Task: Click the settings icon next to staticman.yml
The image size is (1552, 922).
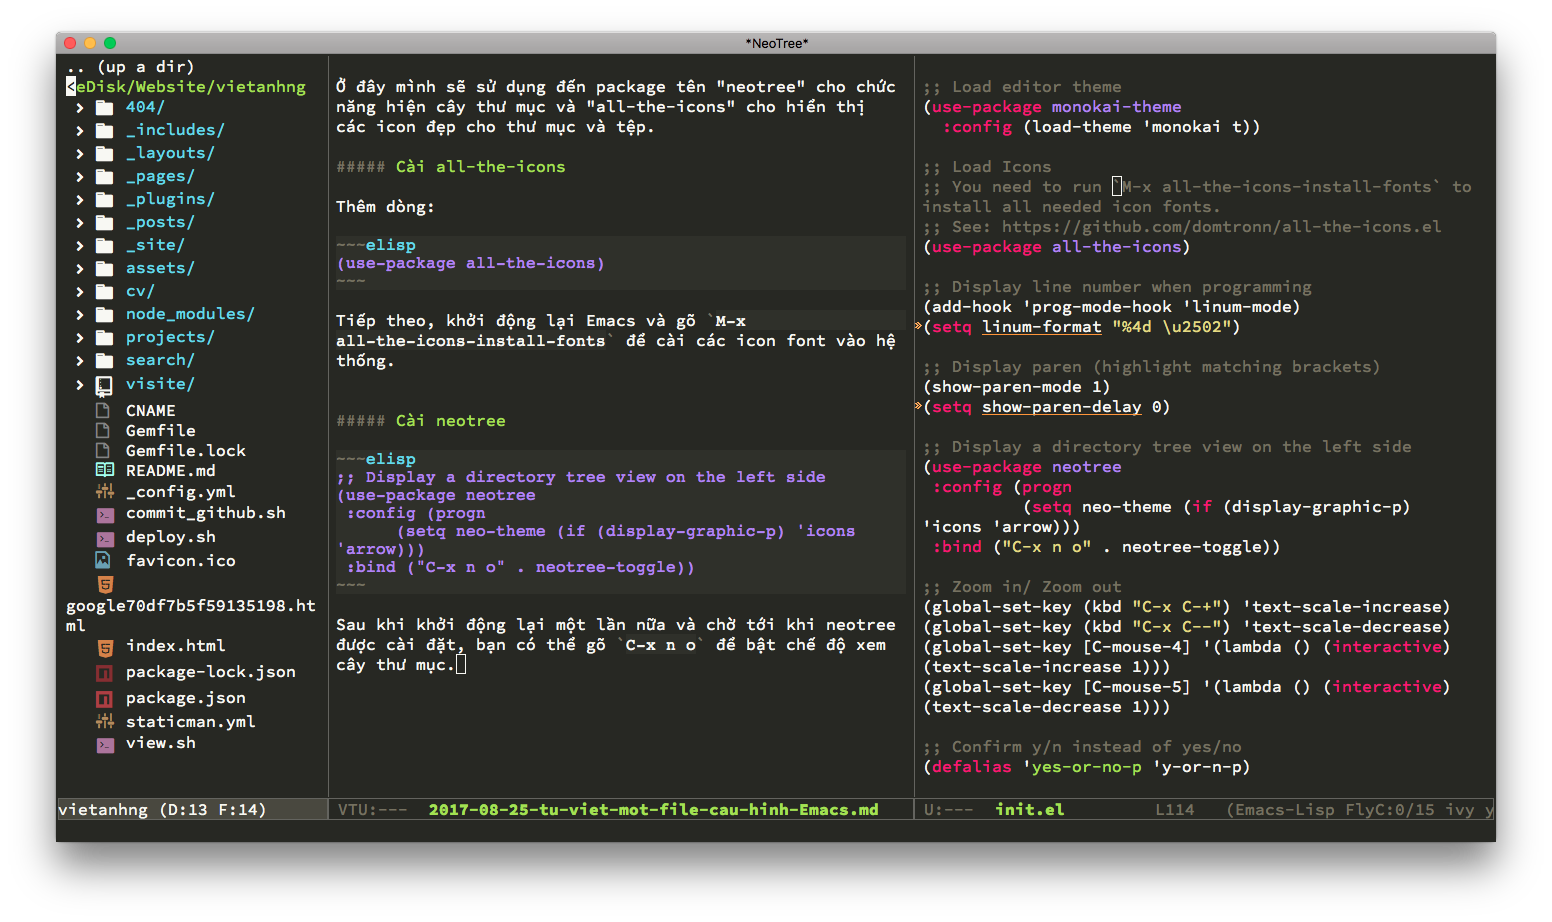Action: [x=105, y=720]
